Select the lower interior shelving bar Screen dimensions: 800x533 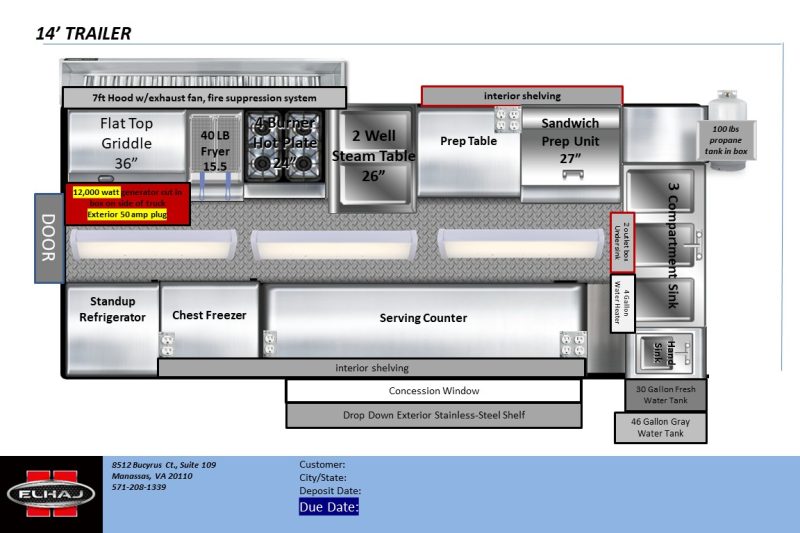click(371, 368)
